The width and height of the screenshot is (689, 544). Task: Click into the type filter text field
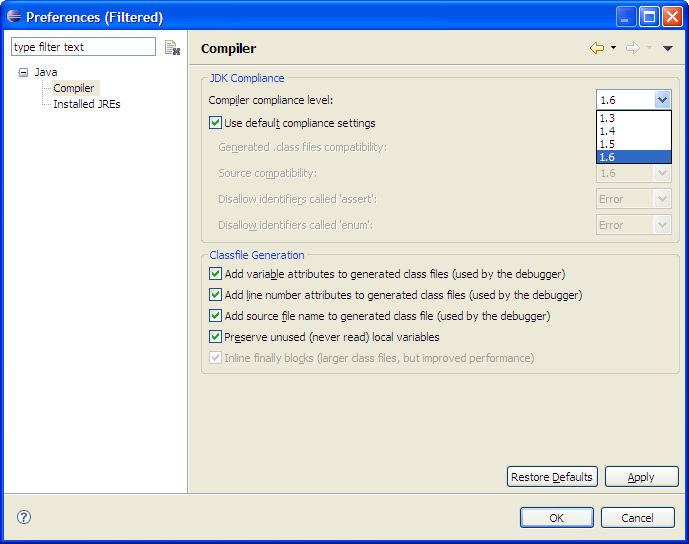click(83, 47)
